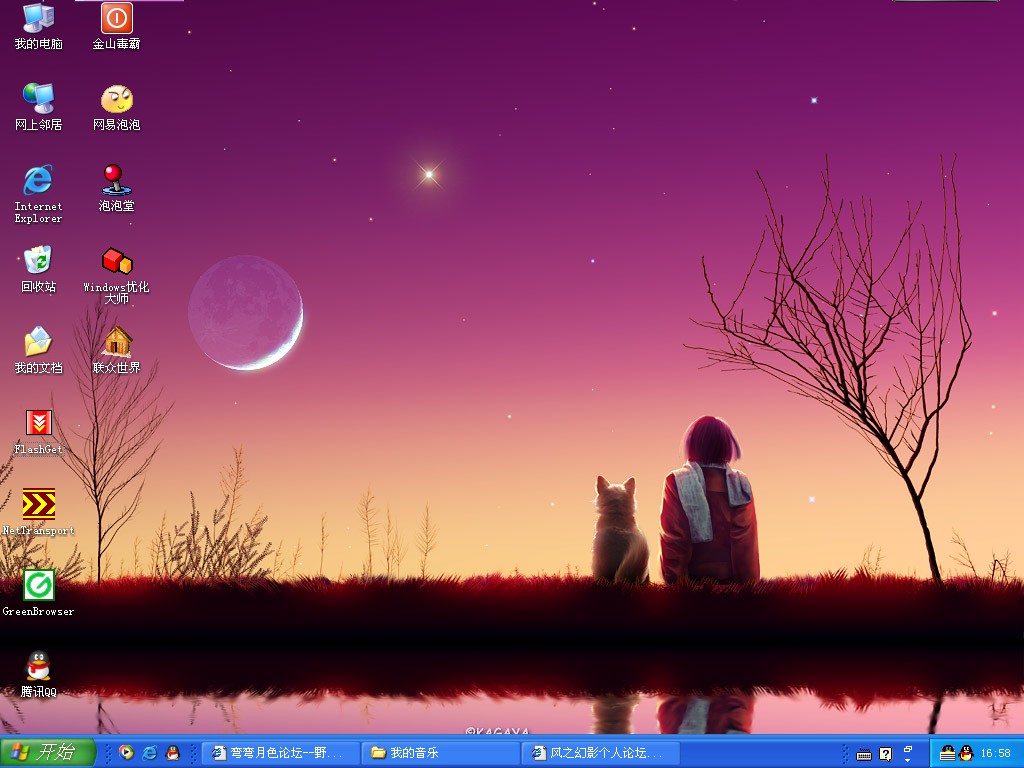Click the 腾讯QQ penguin desktop icon
Screen dimensions: 1024x768
click(38, 666)
